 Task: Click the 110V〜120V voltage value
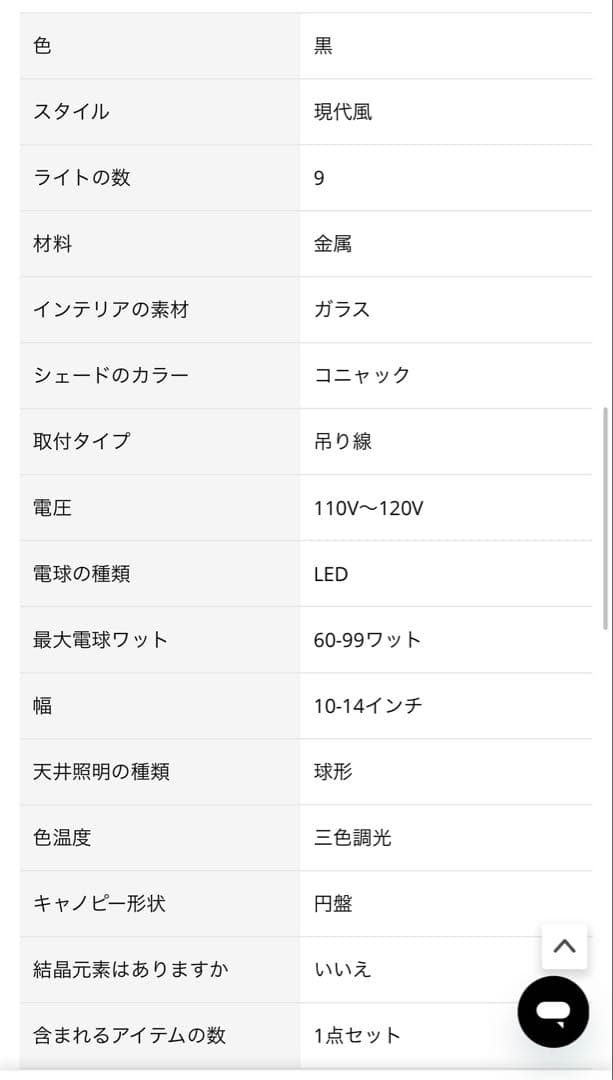click(370, 508)
